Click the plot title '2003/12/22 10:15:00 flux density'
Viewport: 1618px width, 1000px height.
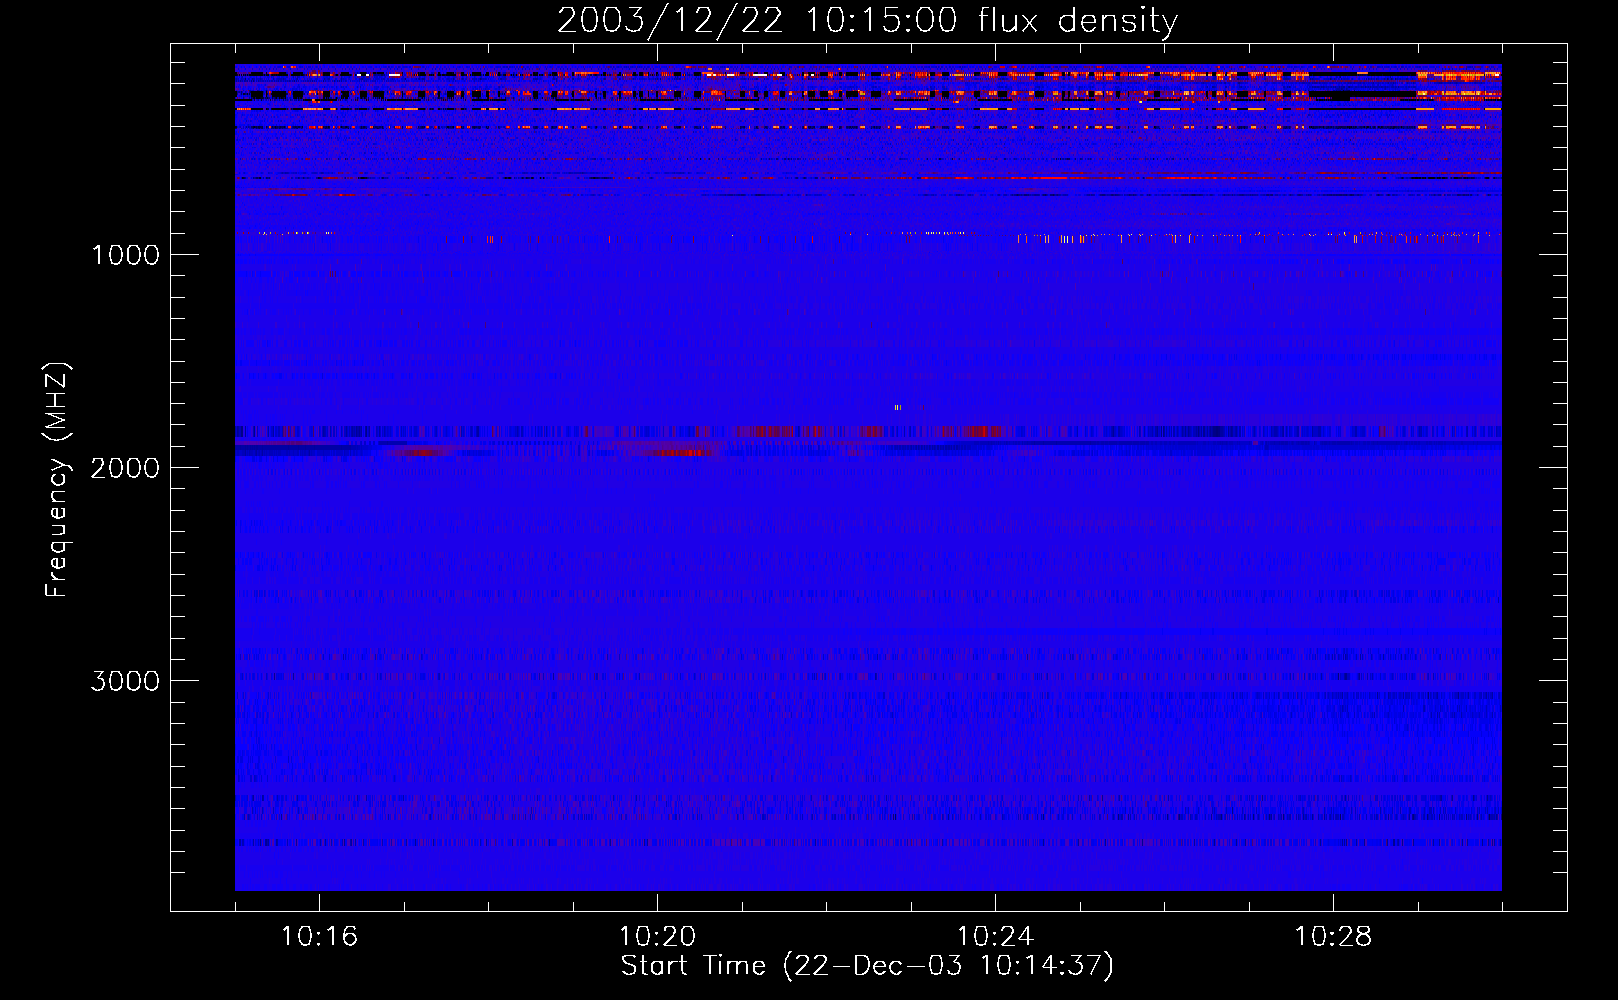pos(867,21)
